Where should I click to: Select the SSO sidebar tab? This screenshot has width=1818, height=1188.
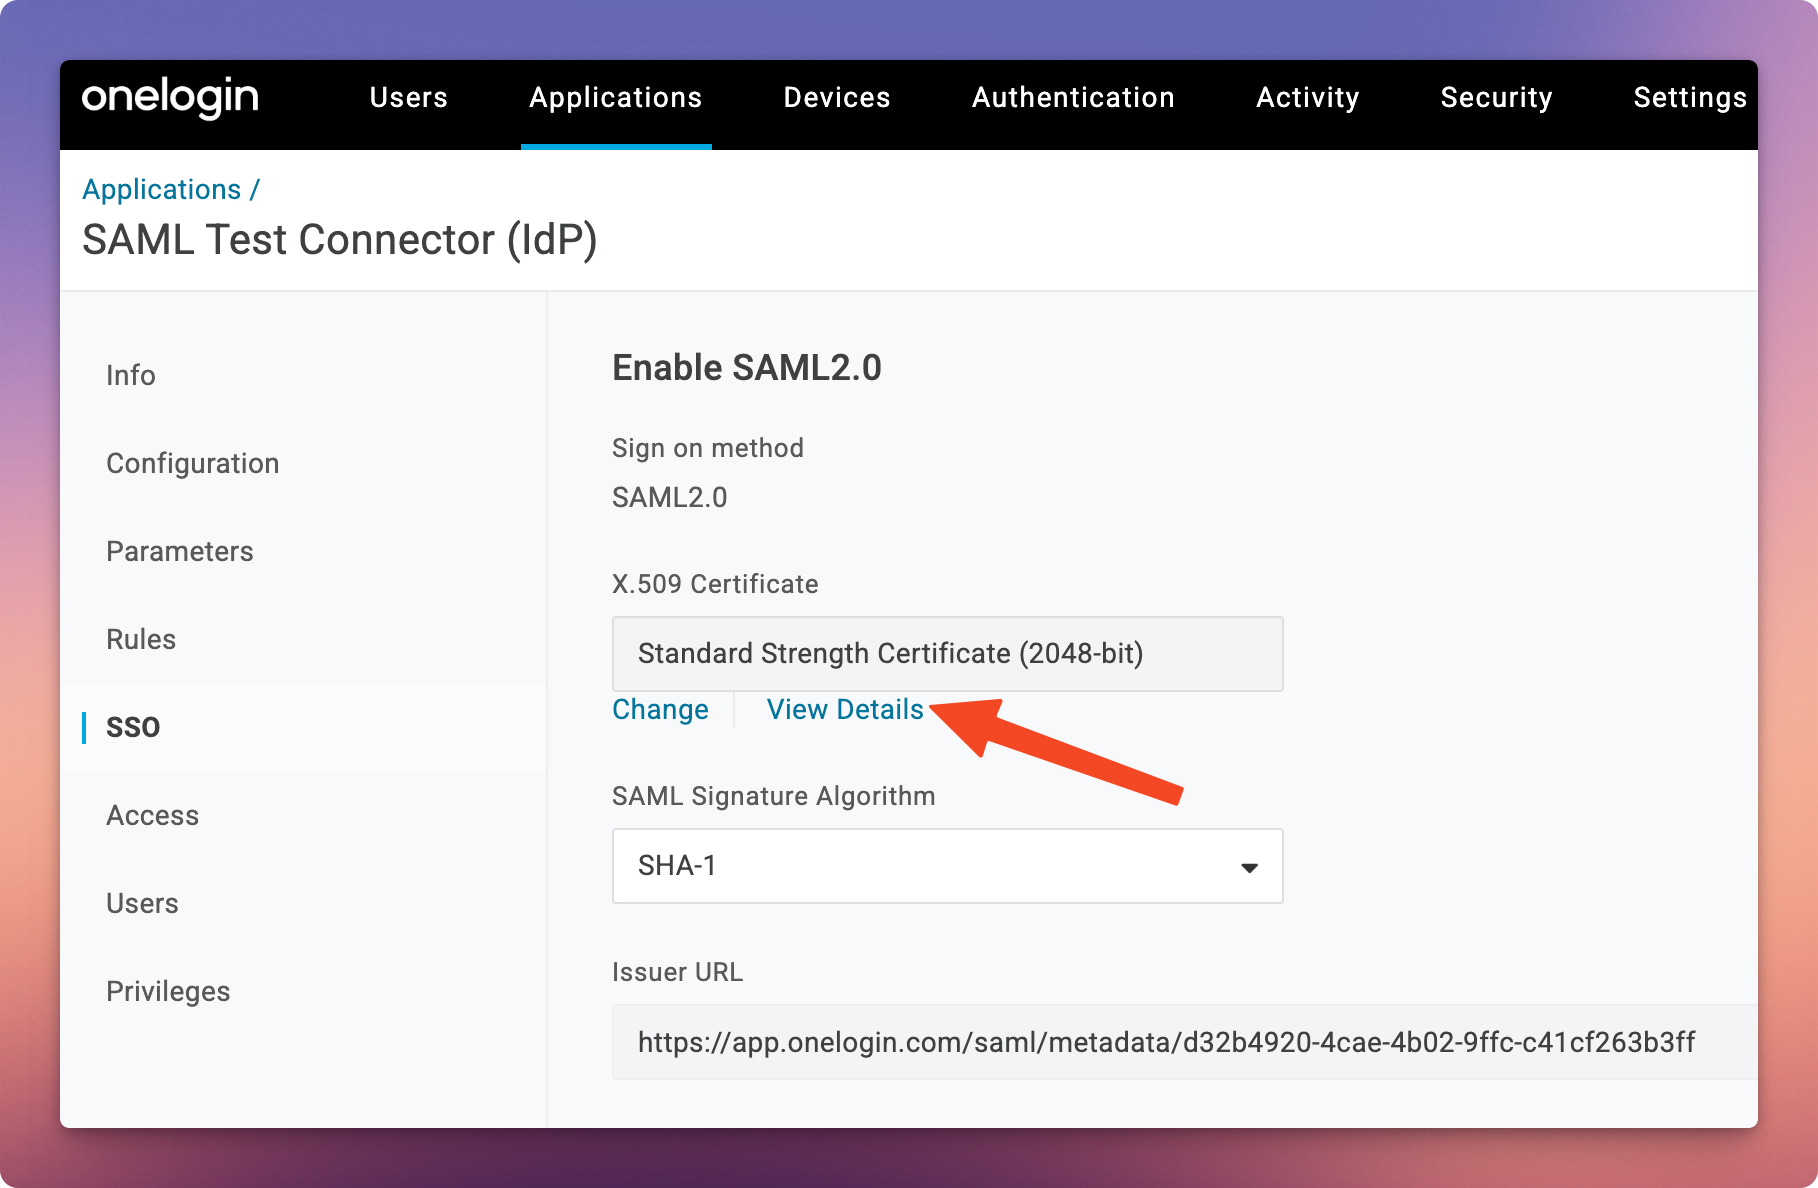133,727
